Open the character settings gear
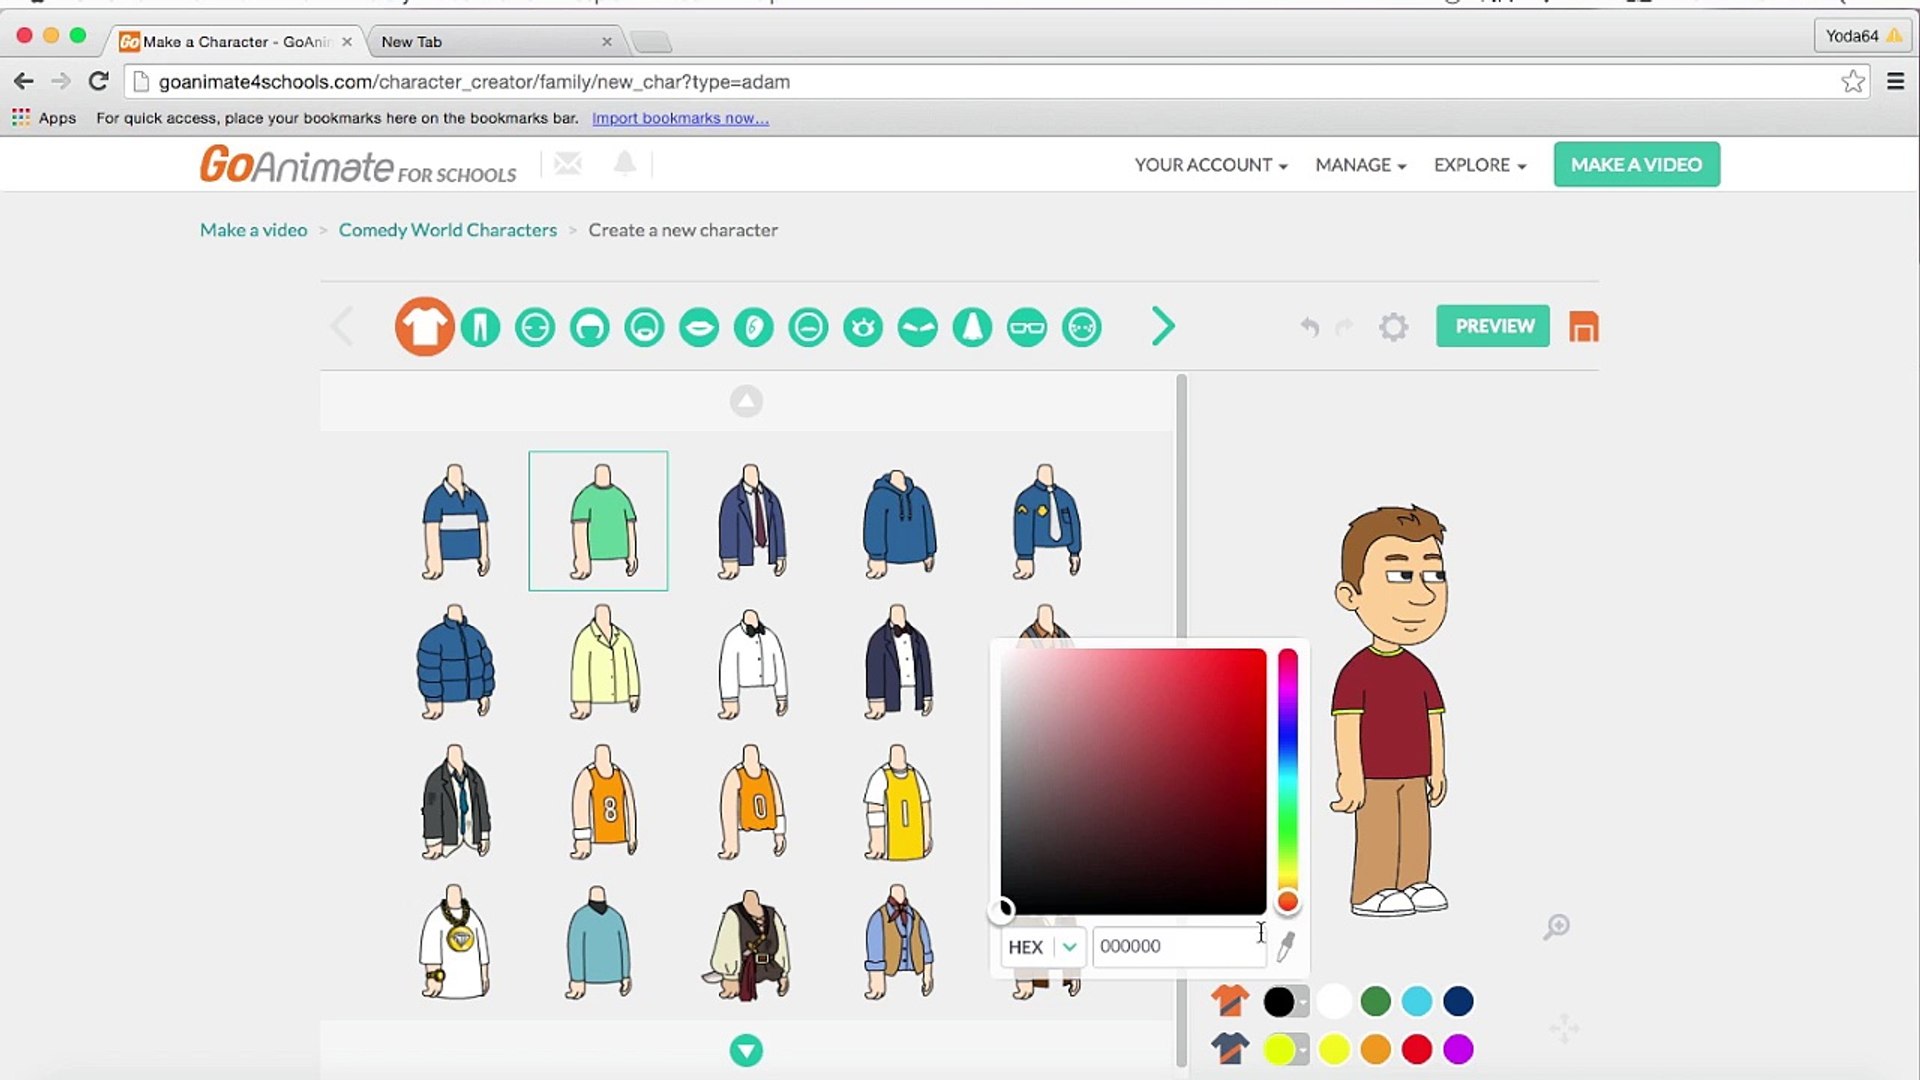This screenshot has width=1920, height=1080. pos(1392,327)
